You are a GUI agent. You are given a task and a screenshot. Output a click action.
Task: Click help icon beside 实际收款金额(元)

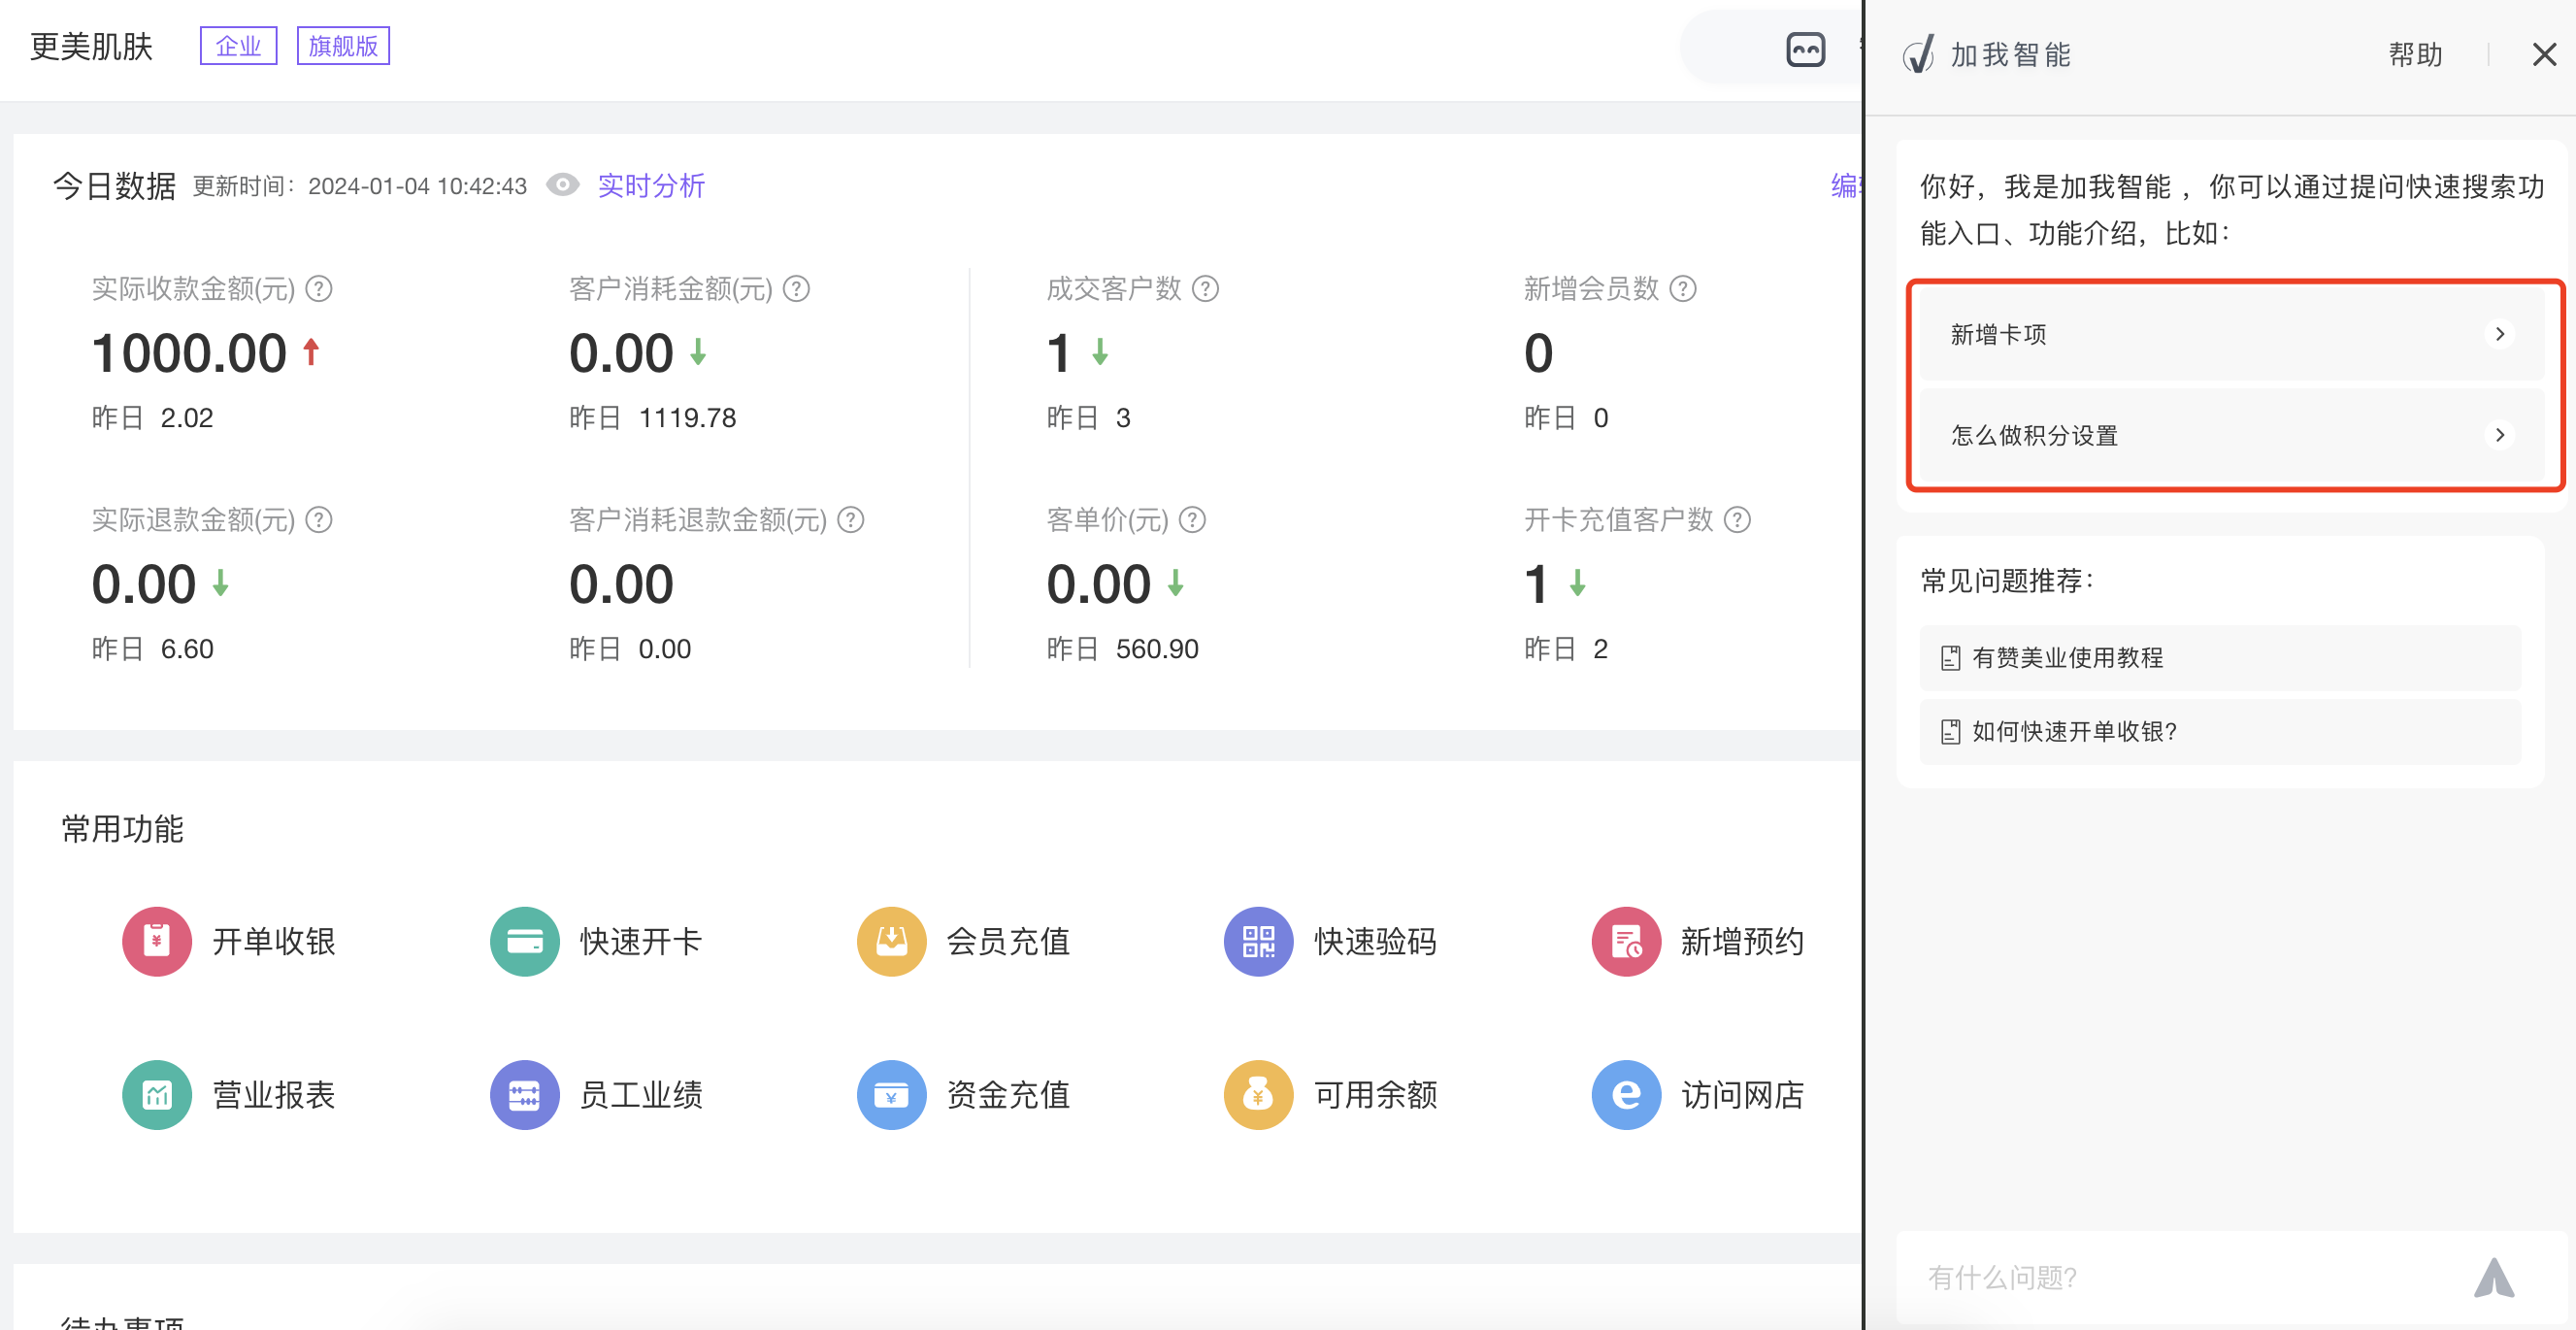[319, 289]
